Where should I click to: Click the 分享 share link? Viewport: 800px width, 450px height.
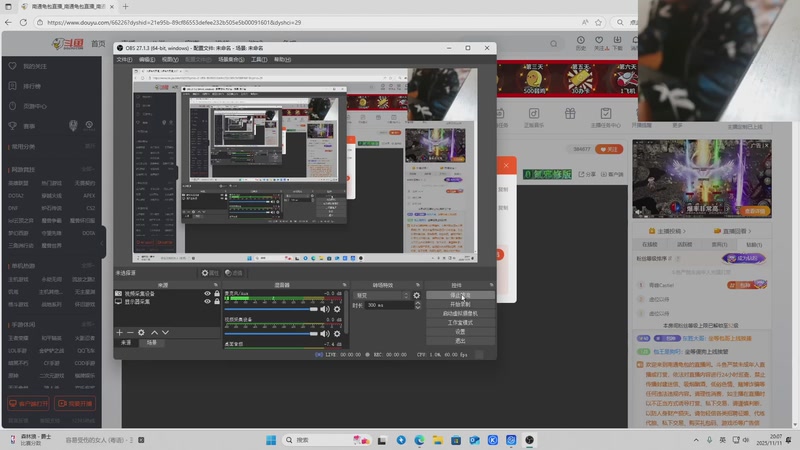(587, 174)
